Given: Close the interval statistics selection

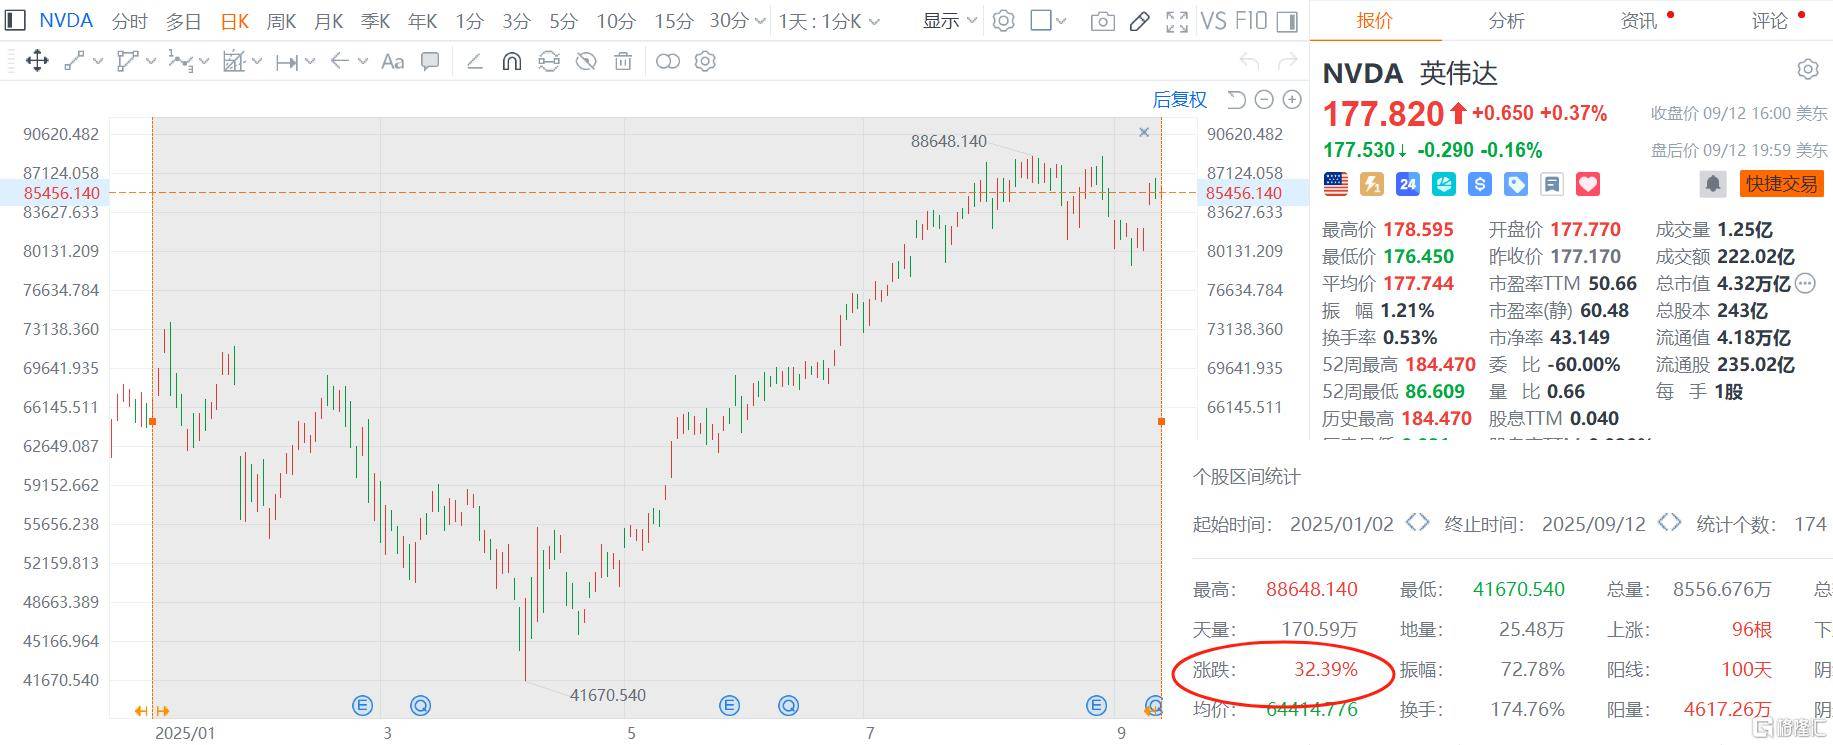Looking at the screenshot, I should (1144, 132).
